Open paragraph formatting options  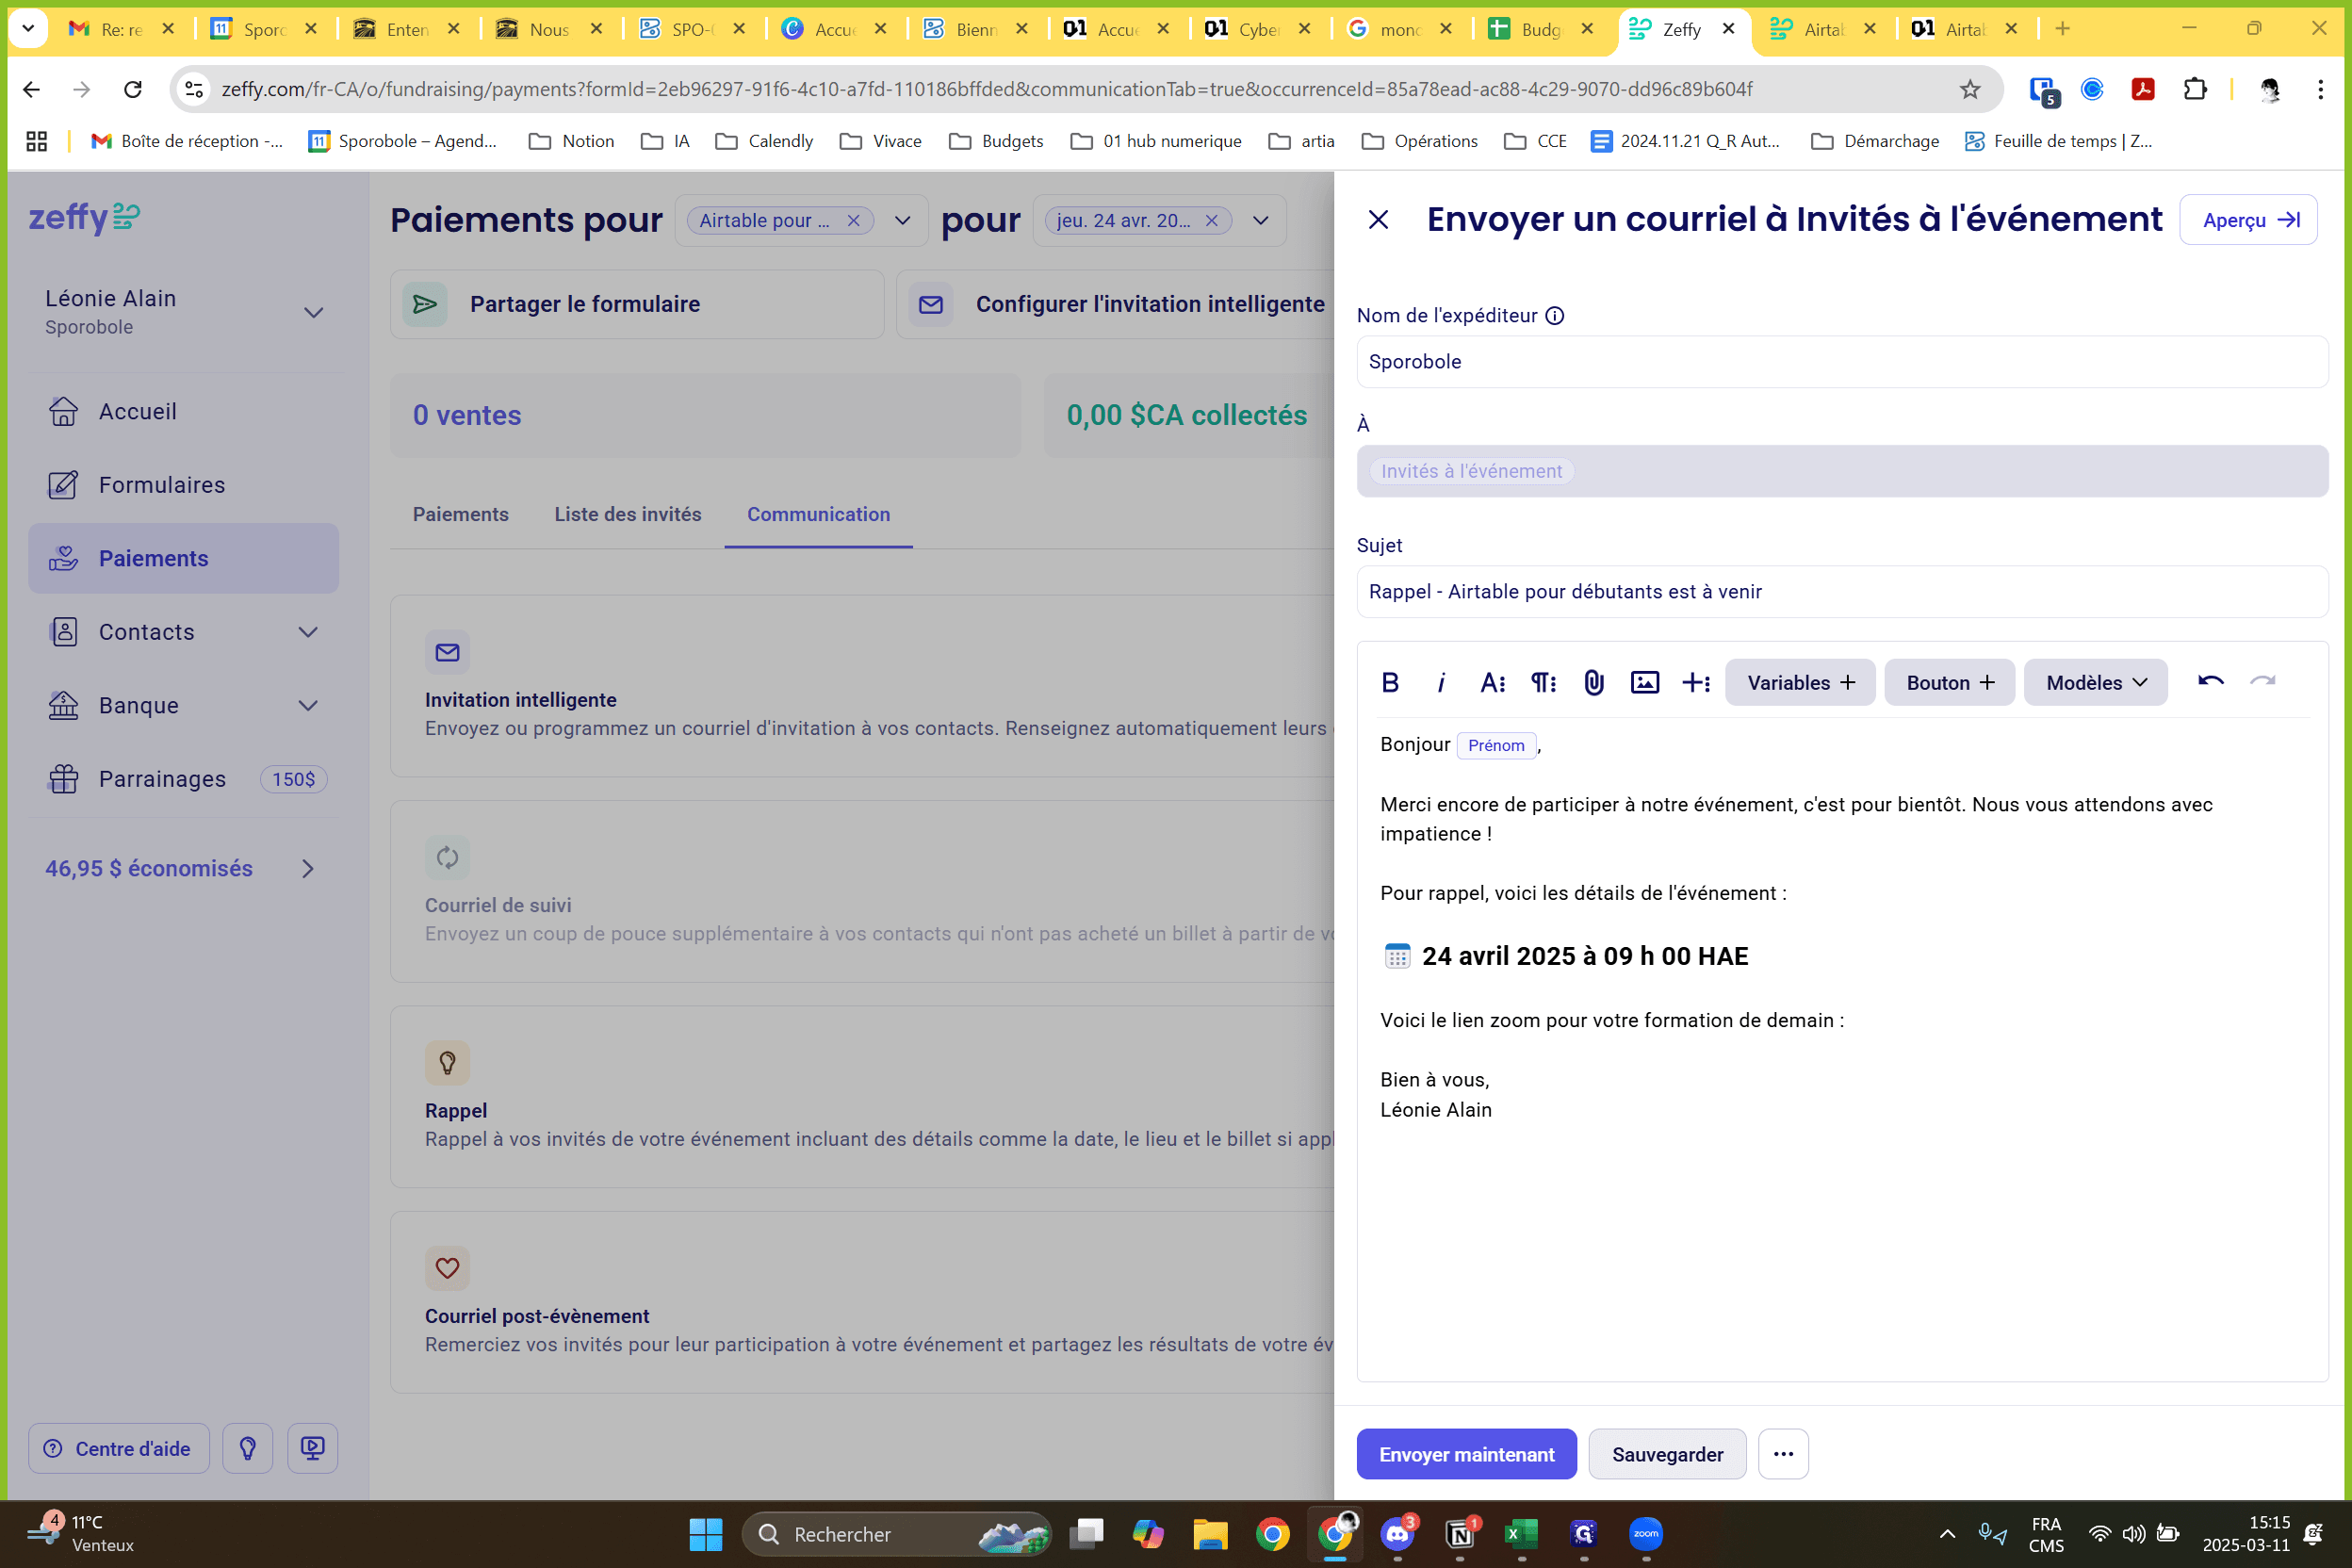click(x=1543, y=682)
